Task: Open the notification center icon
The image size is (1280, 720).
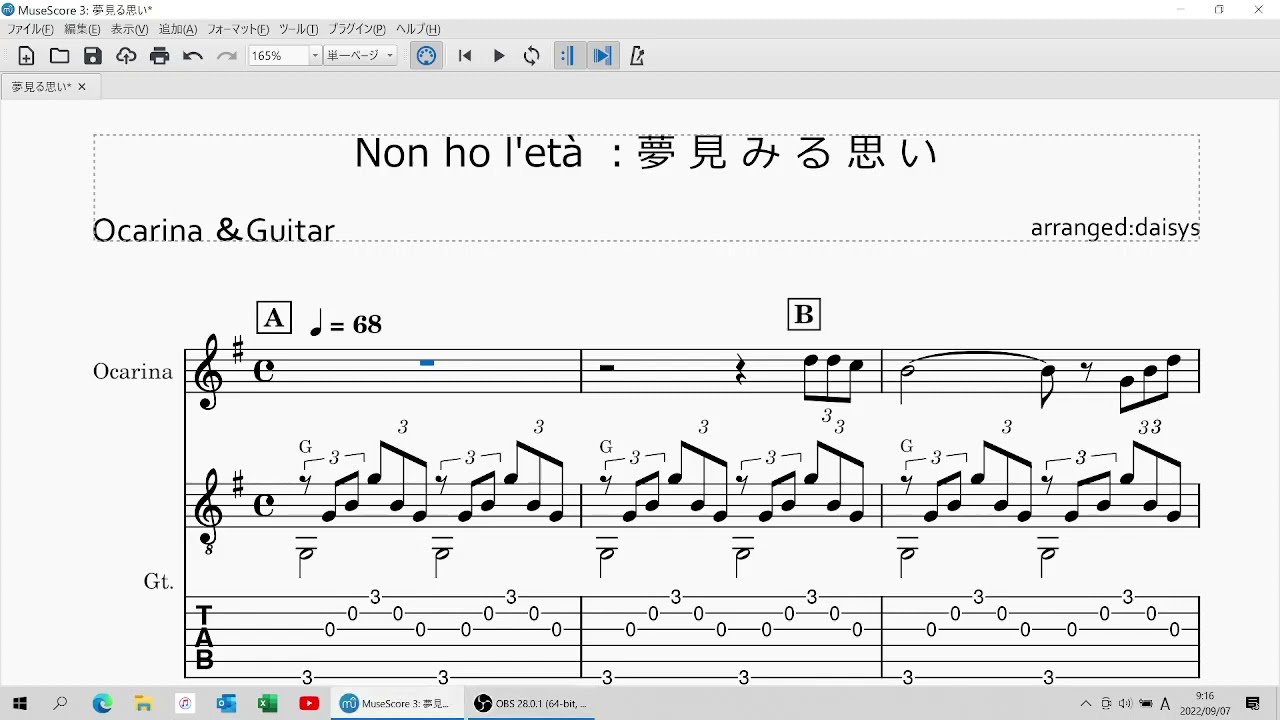Action: 1253,703
